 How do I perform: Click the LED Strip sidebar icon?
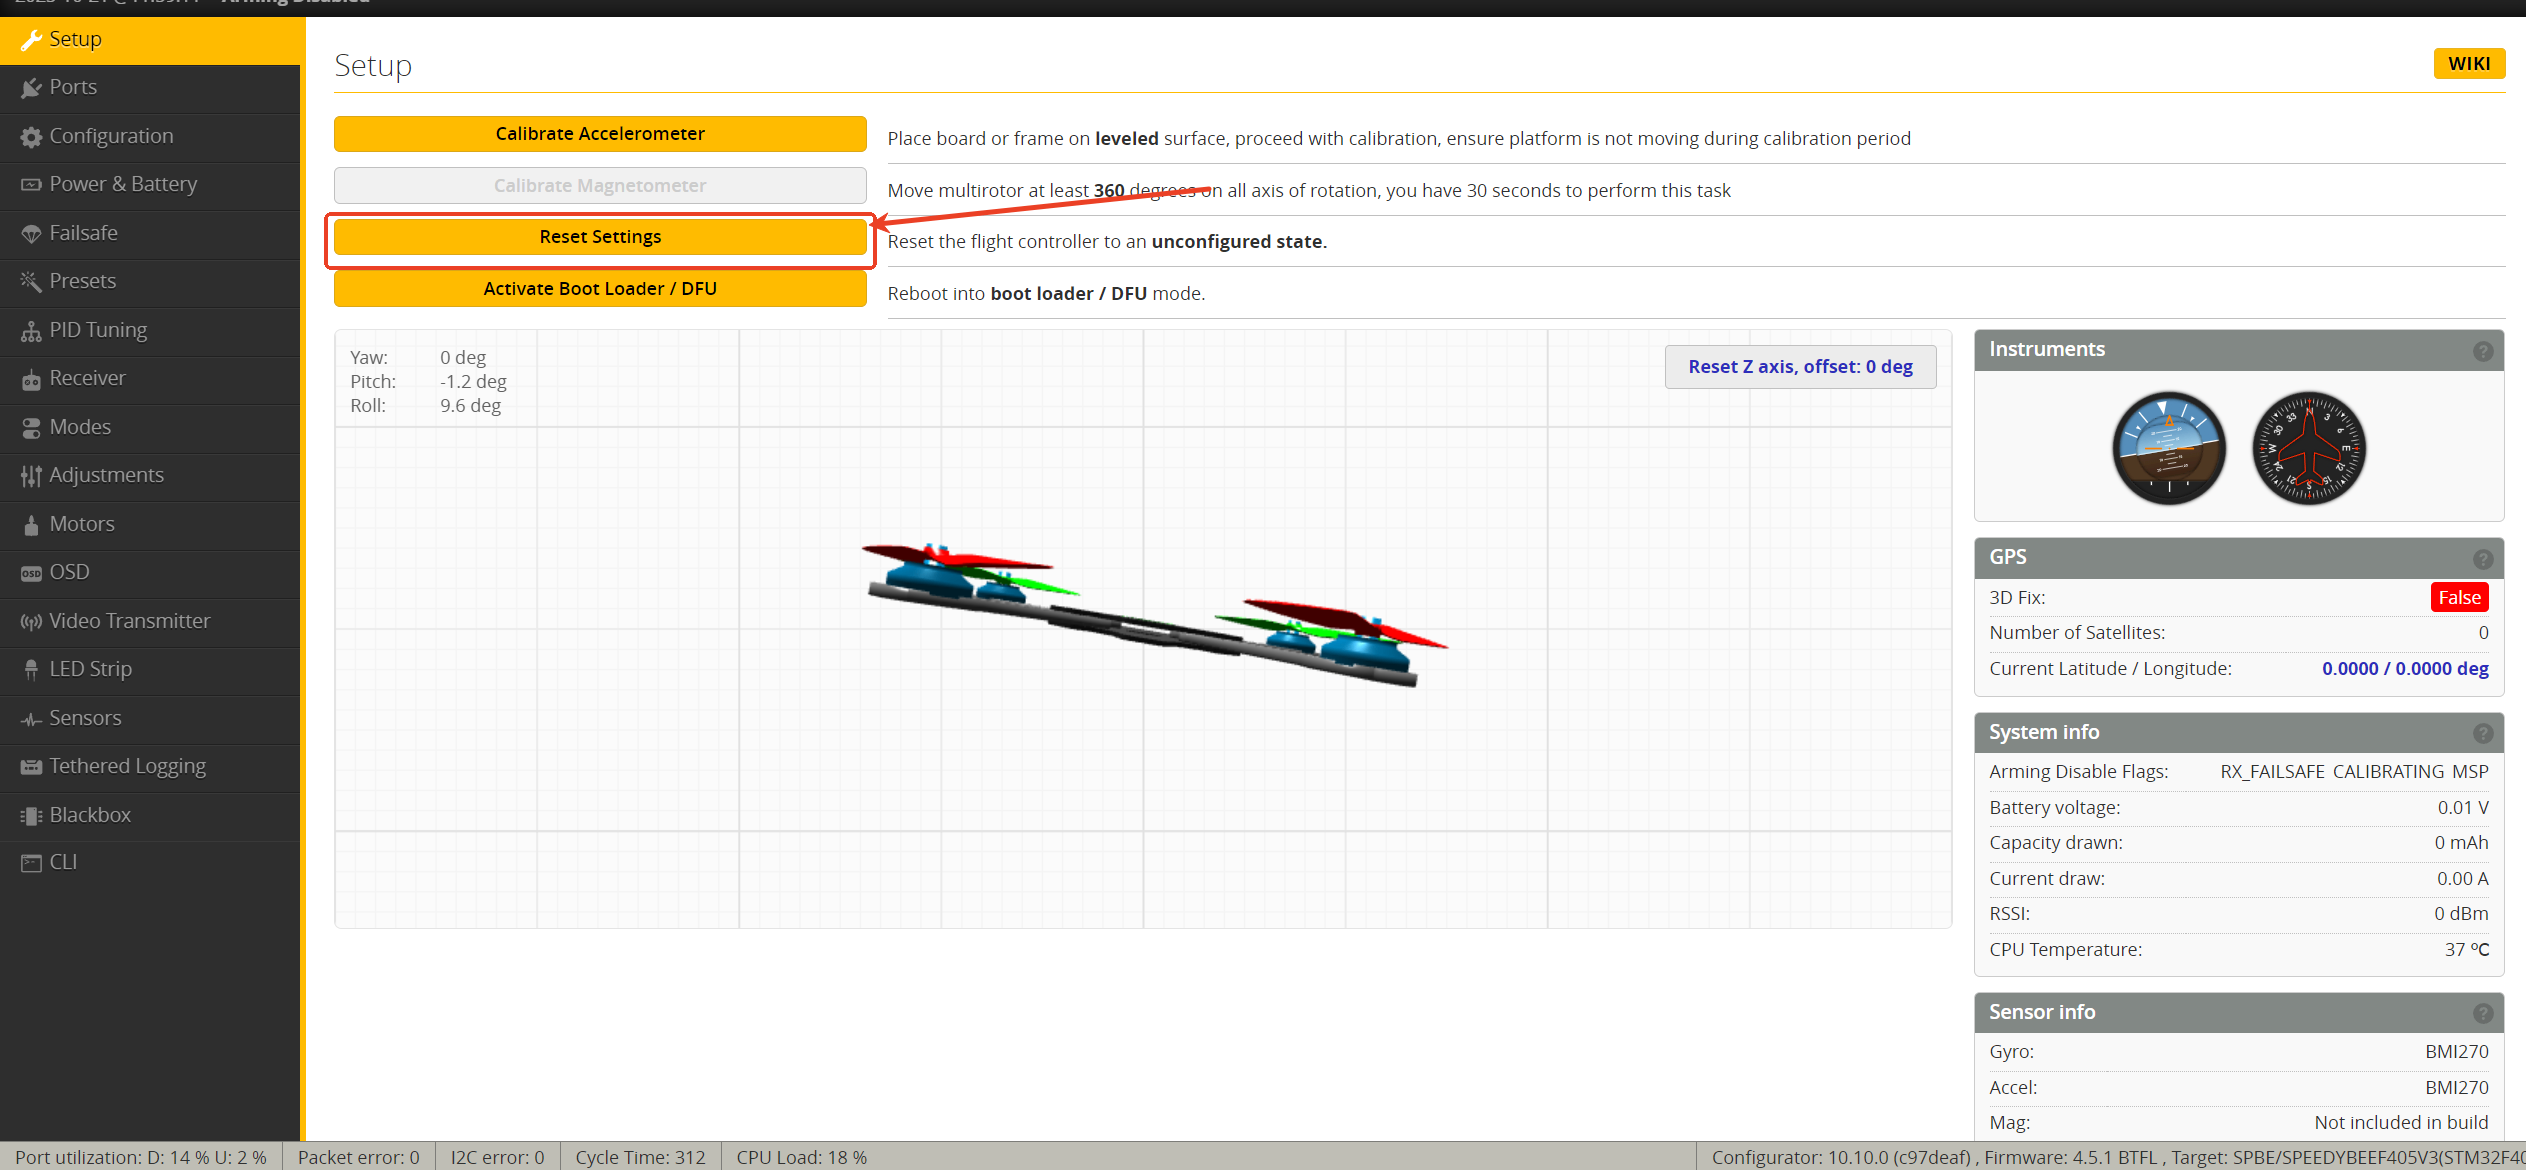[31, 670]
